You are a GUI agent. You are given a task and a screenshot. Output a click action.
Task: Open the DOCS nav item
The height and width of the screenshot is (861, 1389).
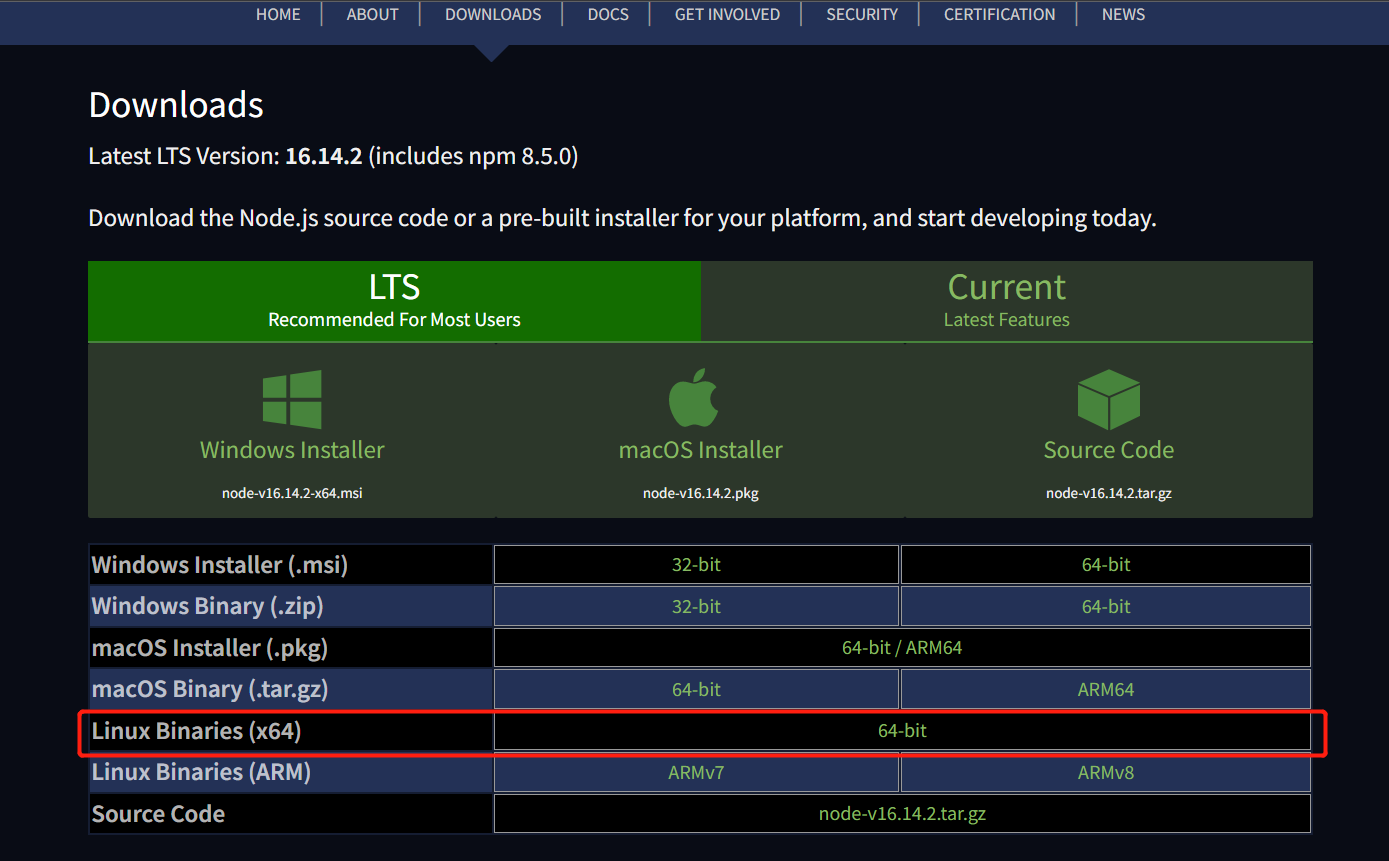click(x=608, y=14)
